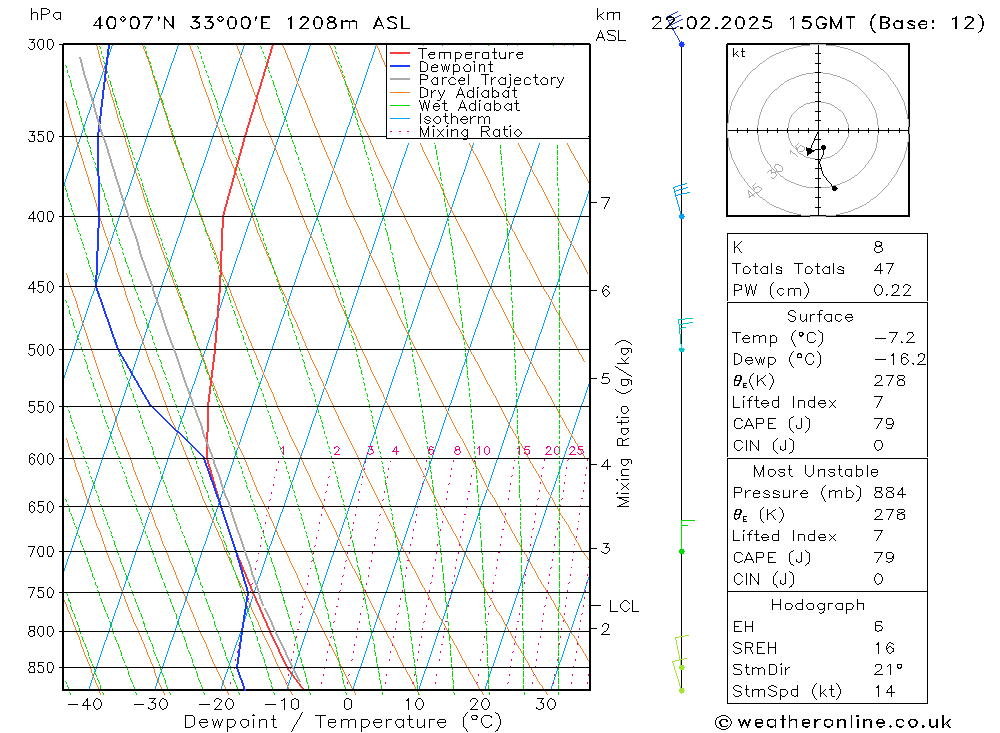This screenshot has width=1000, height=733.
Task: Click the mixing ratio label 25
Action: click(x=577, y=450)
